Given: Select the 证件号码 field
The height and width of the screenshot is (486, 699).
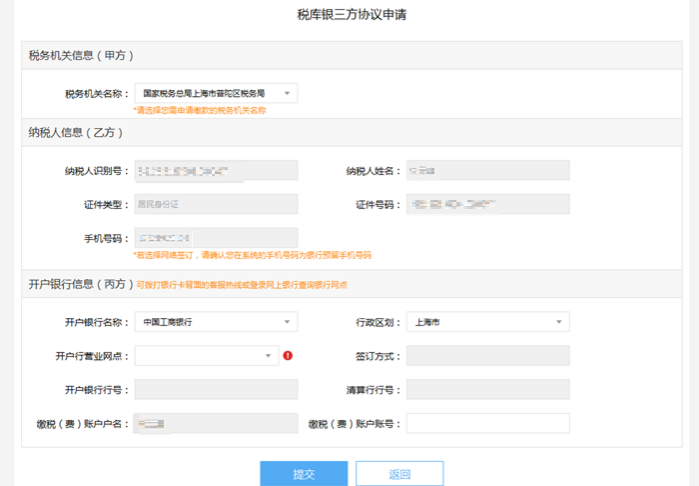Looking at the screenshot, I should pyautogui.click(x=488, y=204).
